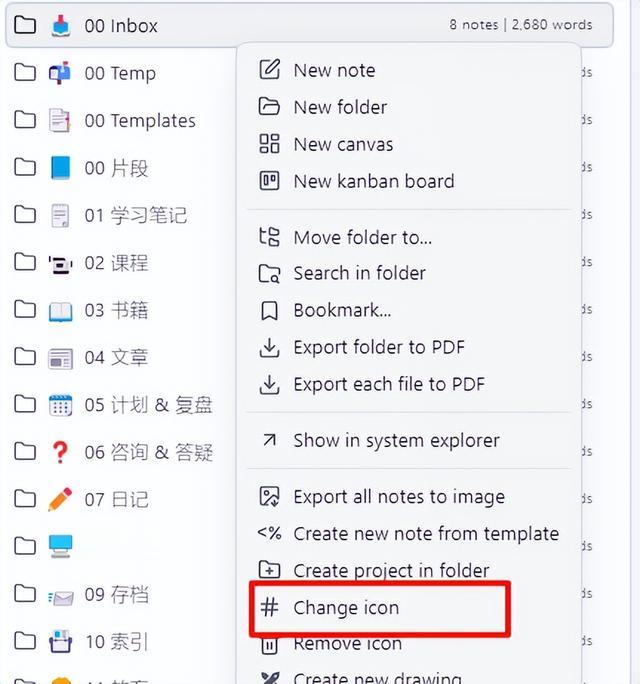This screenshot has width=640, height=684.
Task: Click the mailbox icon beside 00 Temp
Action: [x=60, y=72]
